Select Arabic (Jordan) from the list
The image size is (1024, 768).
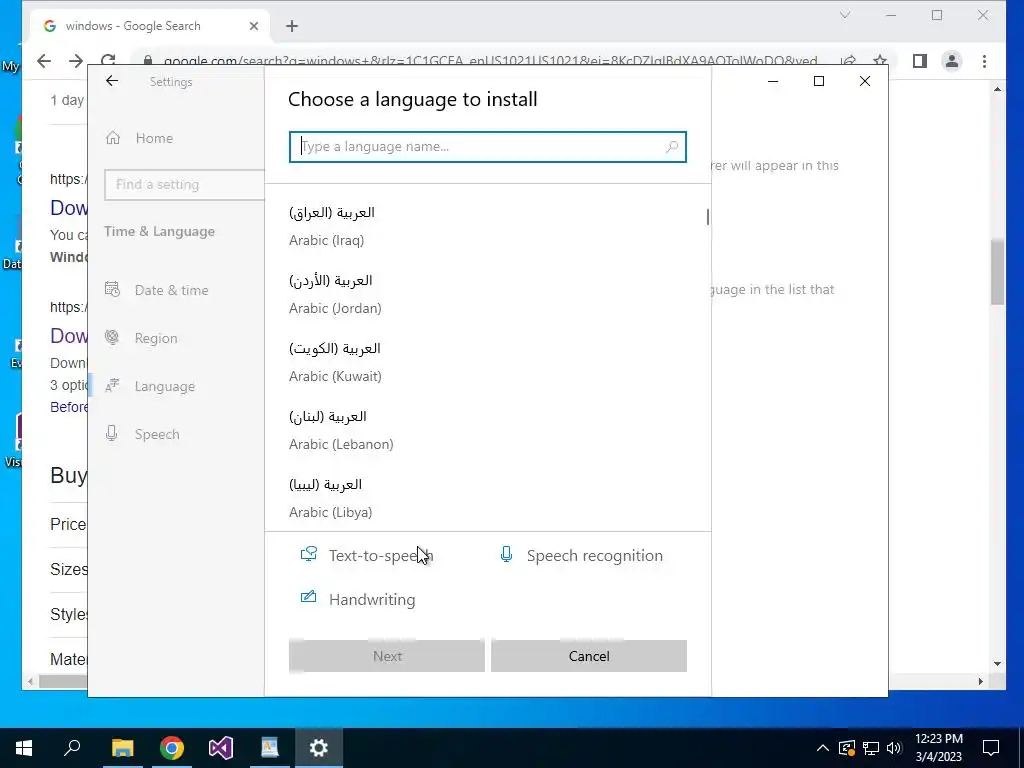pos(486,294)
